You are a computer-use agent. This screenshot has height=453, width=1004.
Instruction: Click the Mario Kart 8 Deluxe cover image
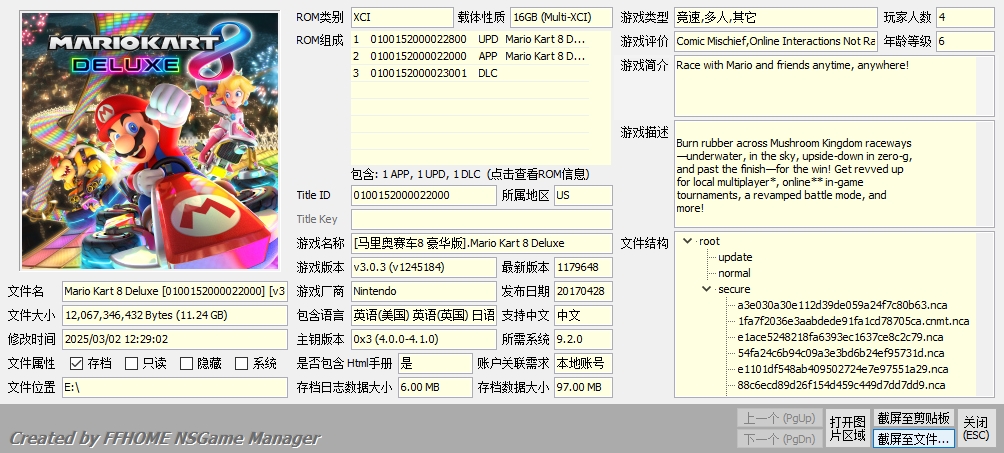[x=150, y=141]
